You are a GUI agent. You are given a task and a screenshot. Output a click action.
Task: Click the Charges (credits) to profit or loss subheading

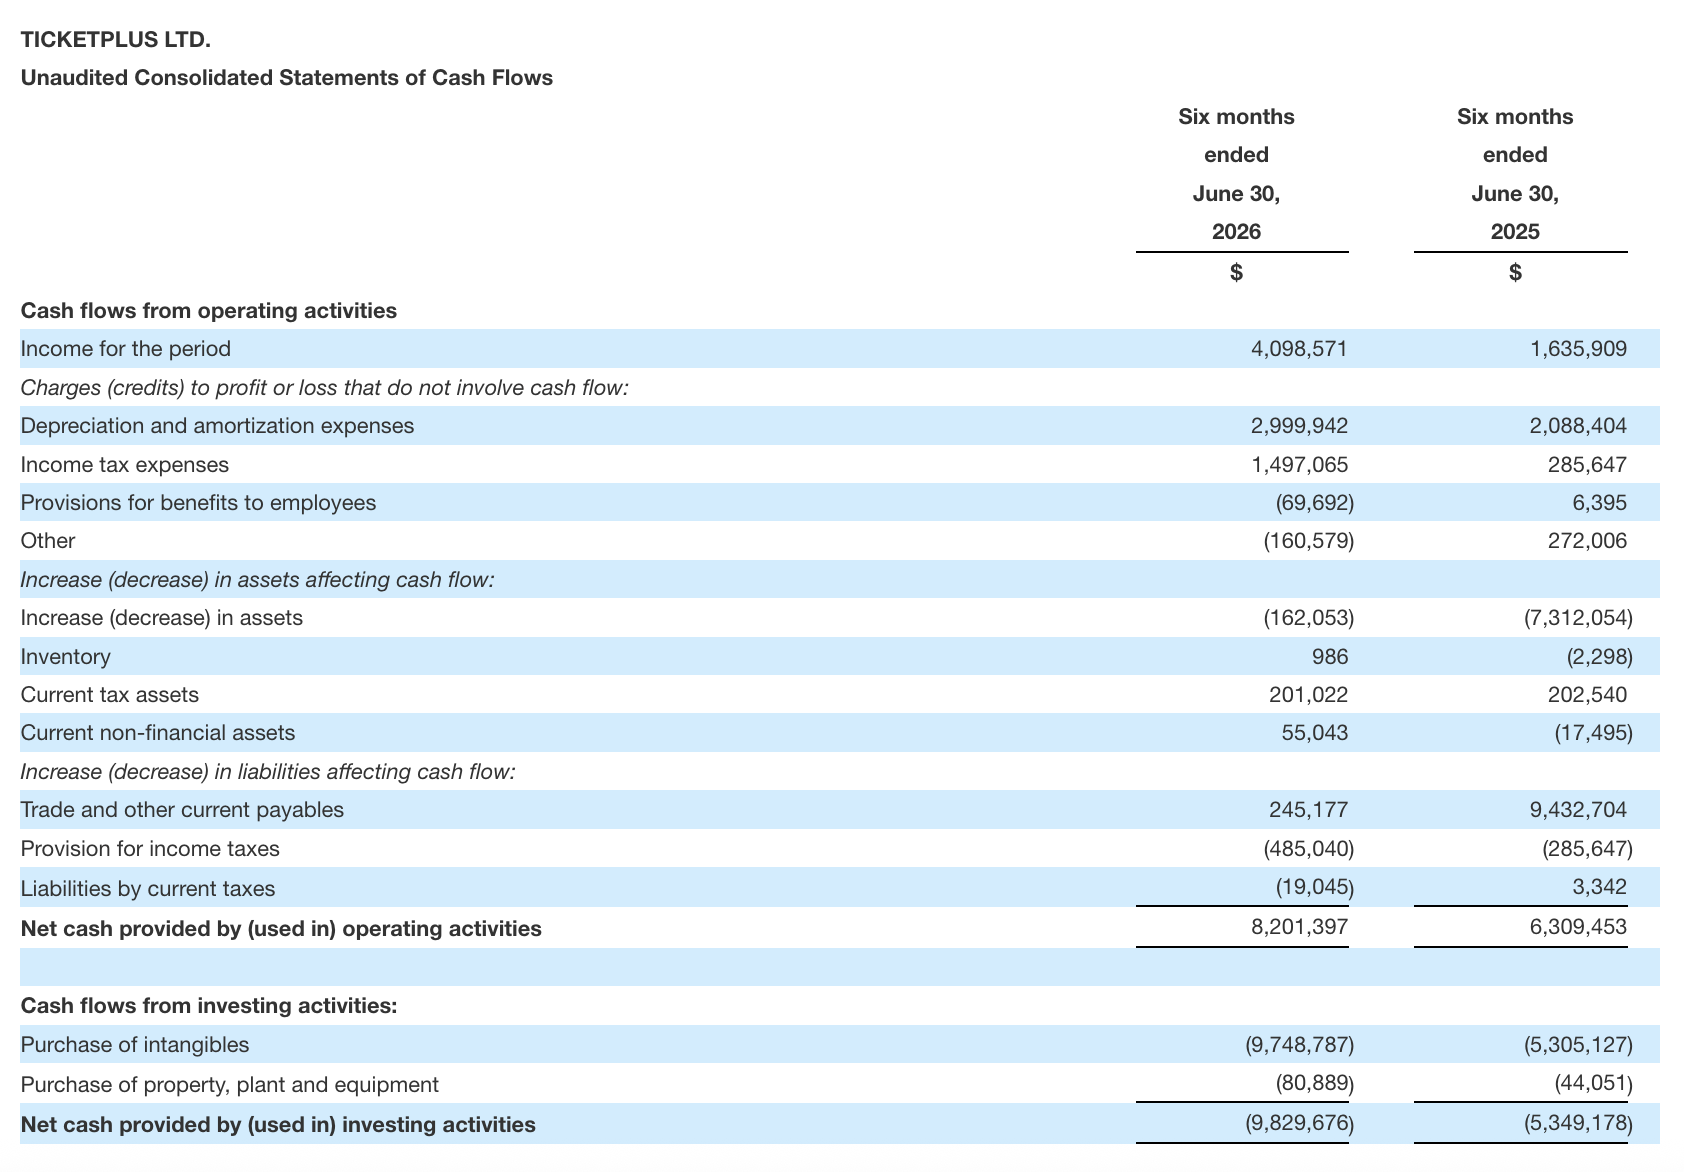pos(325,387)
